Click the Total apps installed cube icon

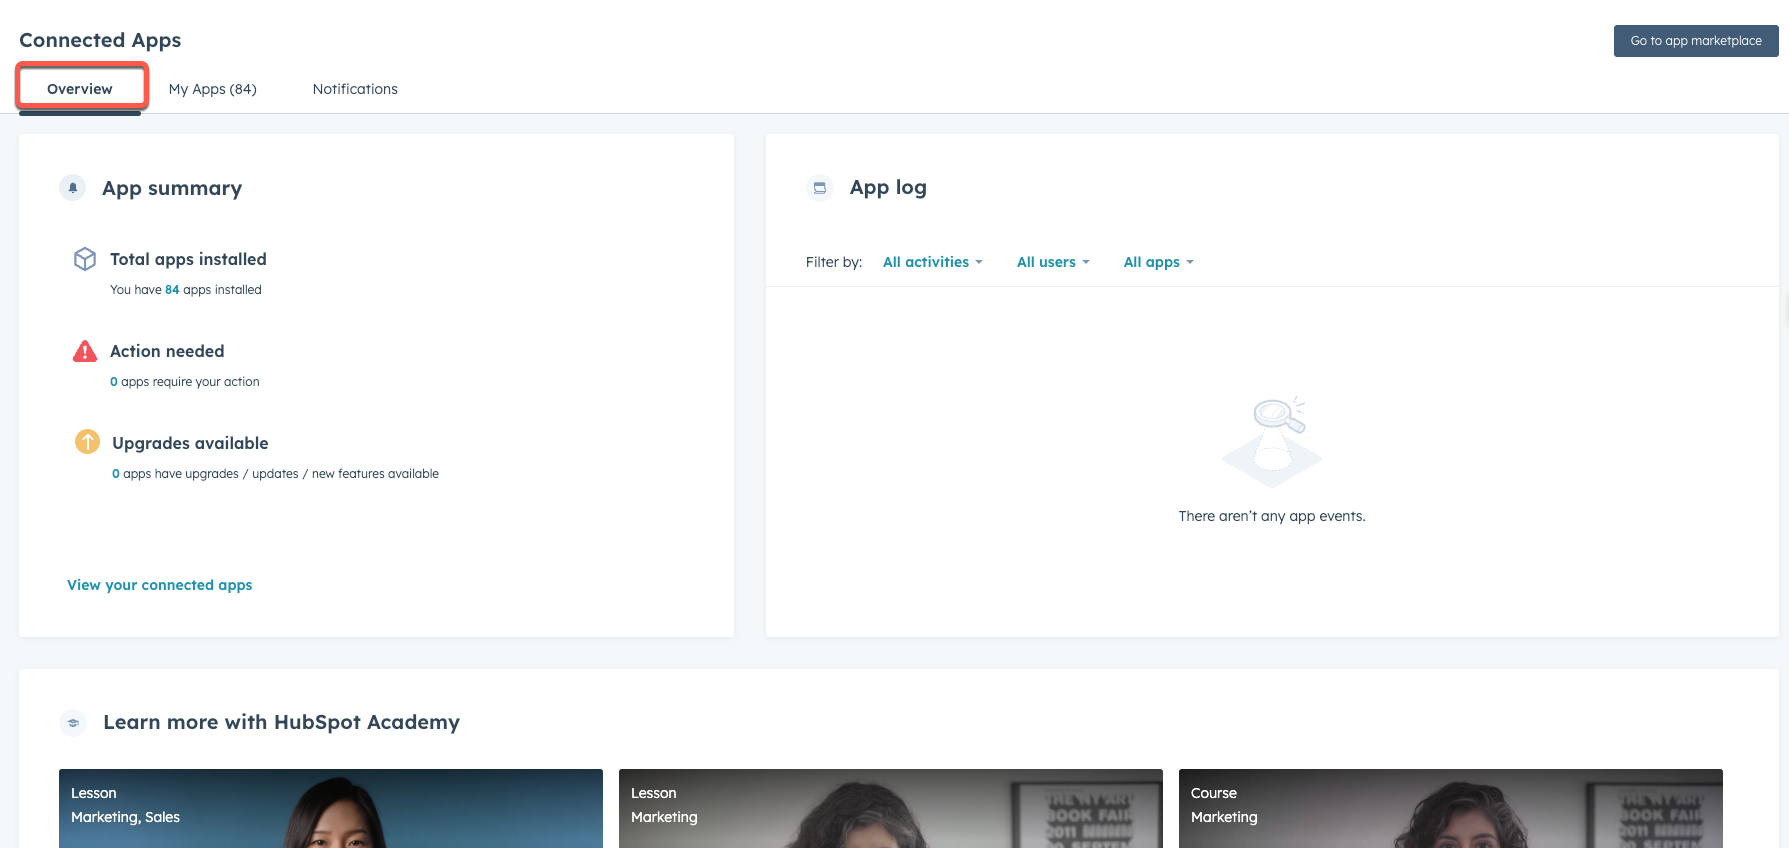(85, 259)
